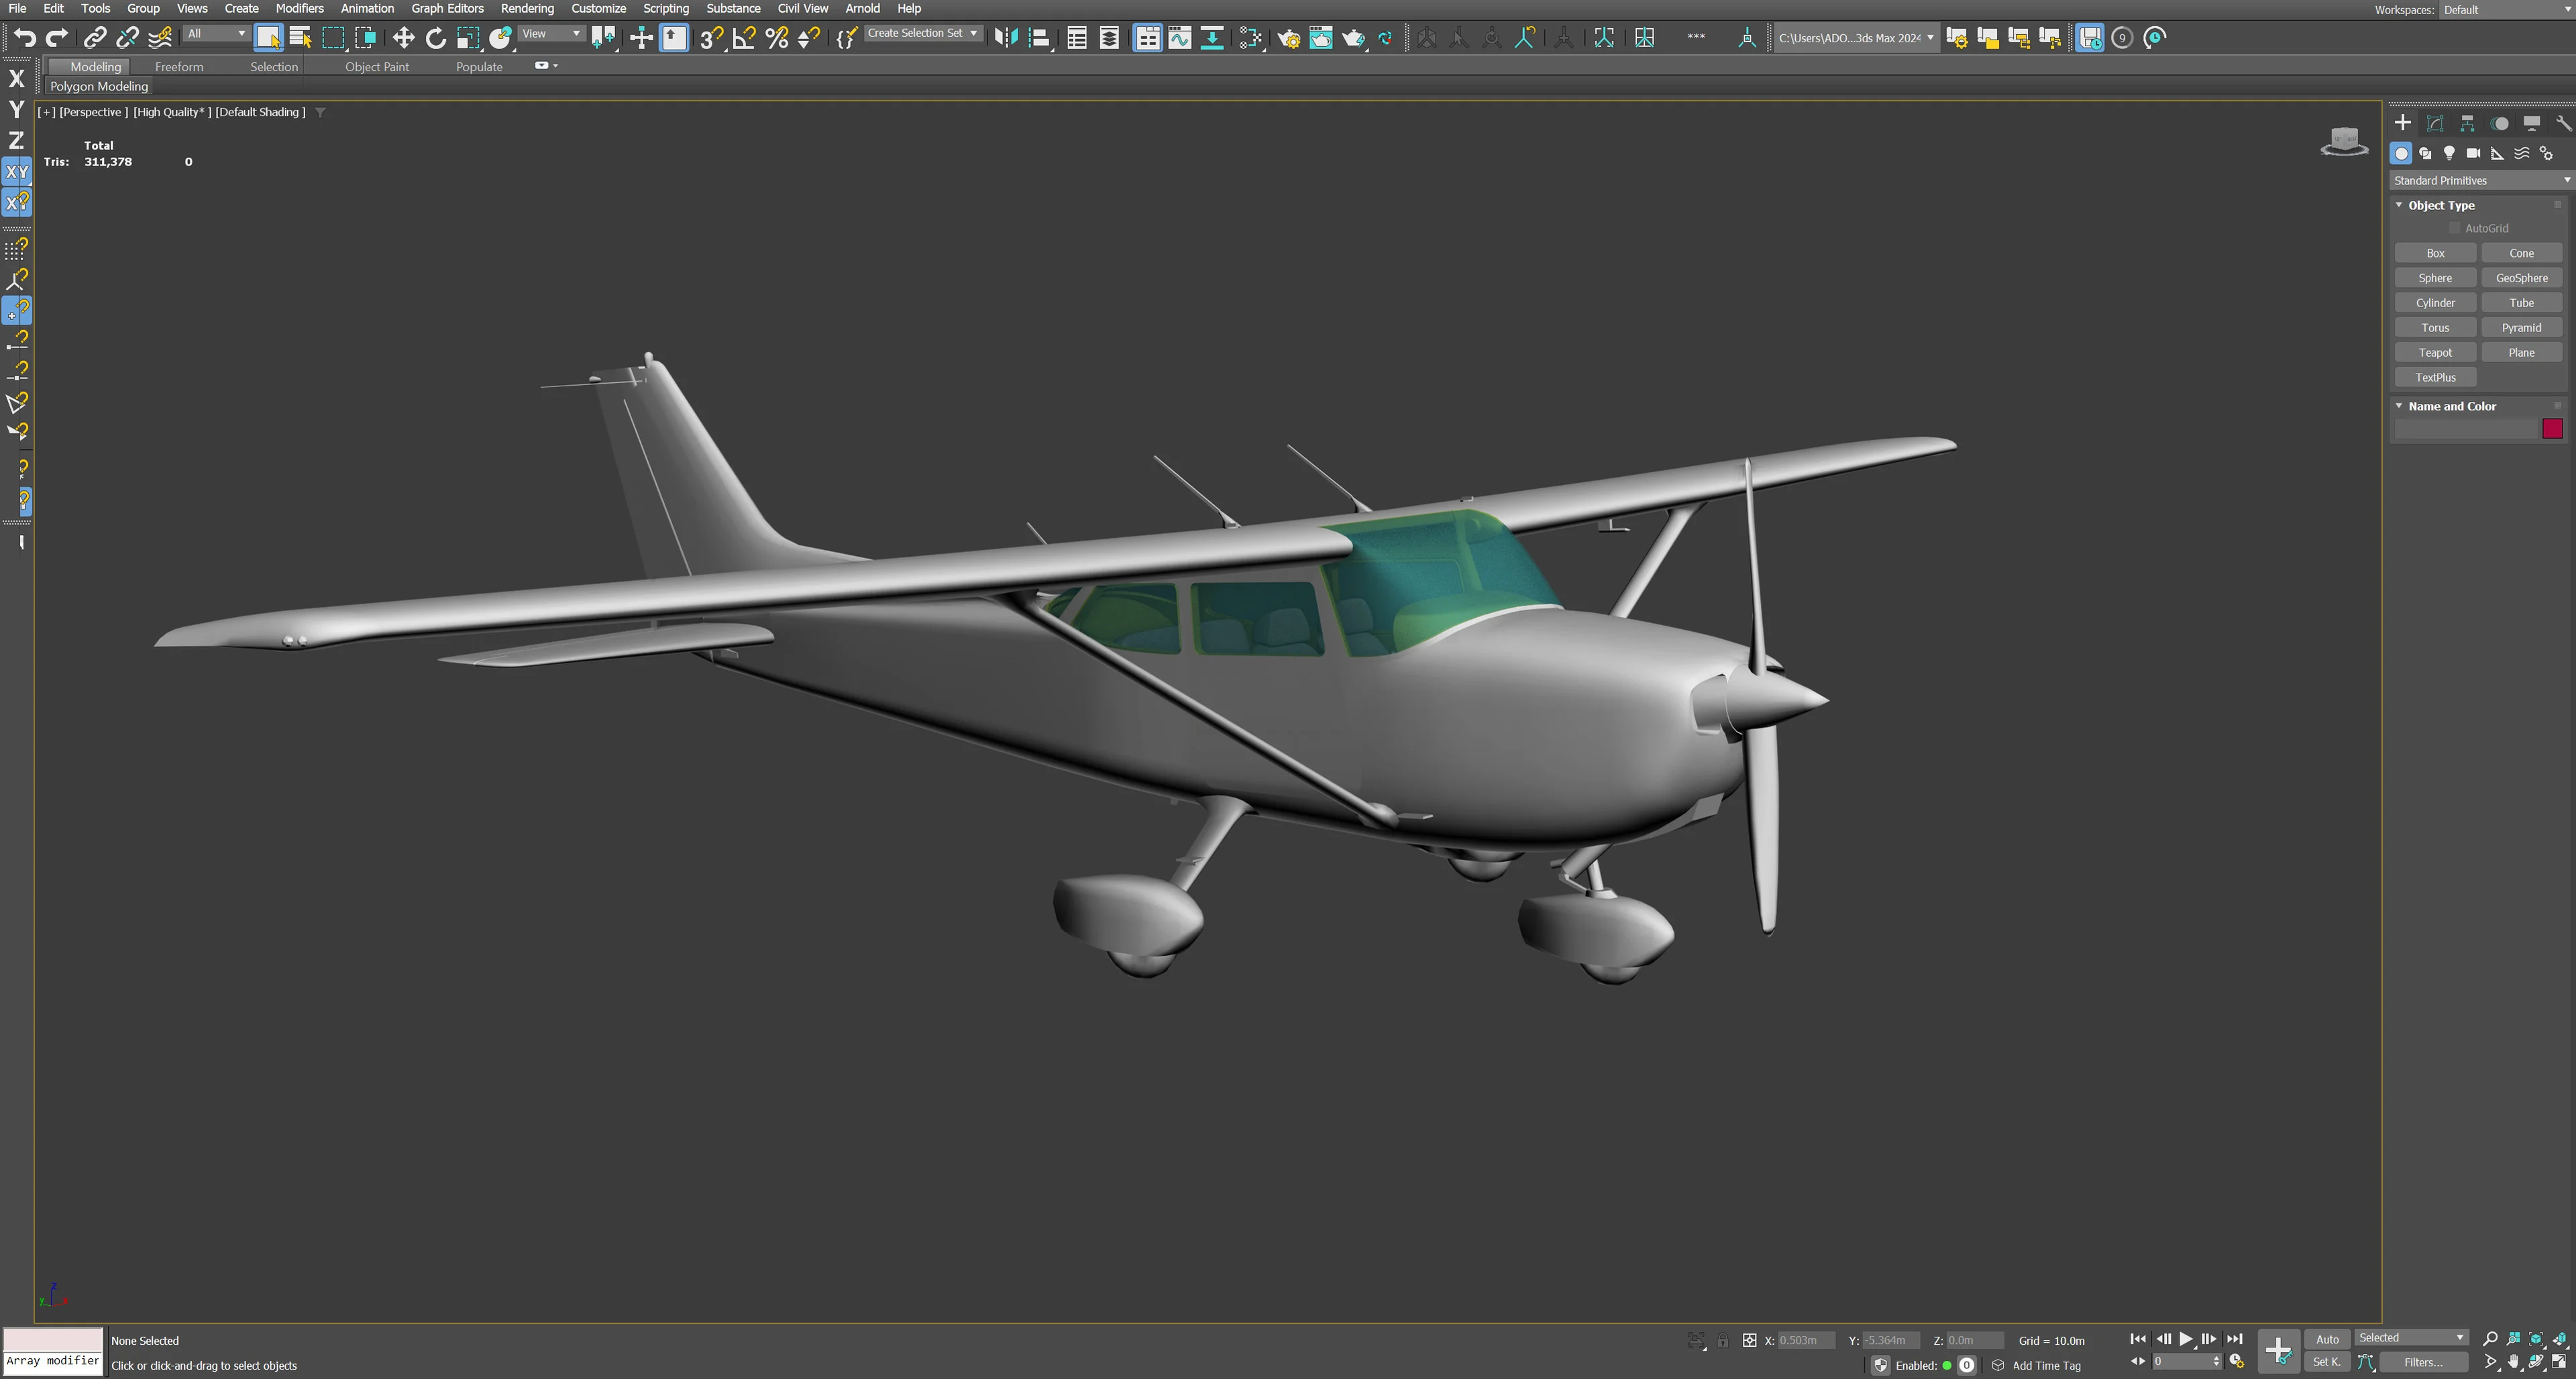The image size is (2576, 1379).
Task: Open Rendered Frame Window icon
Action: [1321, 38]
